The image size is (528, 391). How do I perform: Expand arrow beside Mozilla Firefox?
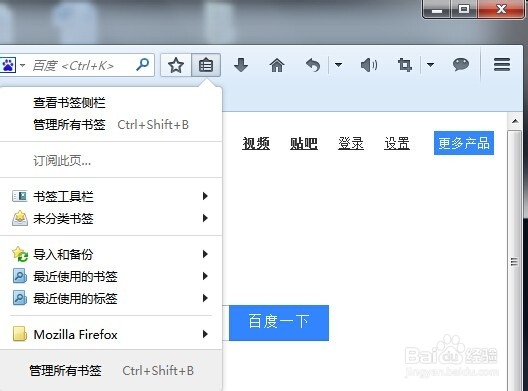click(x=205, y=334)
